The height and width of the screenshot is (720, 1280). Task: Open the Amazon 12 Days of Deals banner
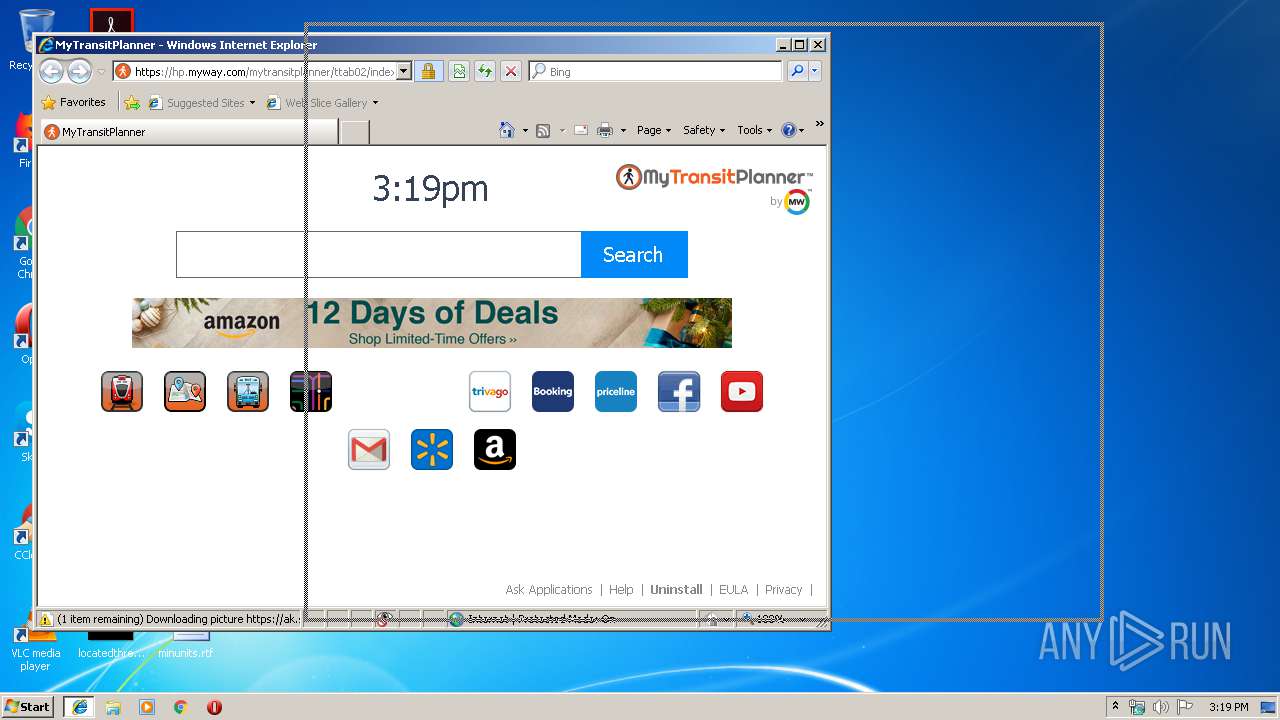pyautogui.click(x=432, y=322)
